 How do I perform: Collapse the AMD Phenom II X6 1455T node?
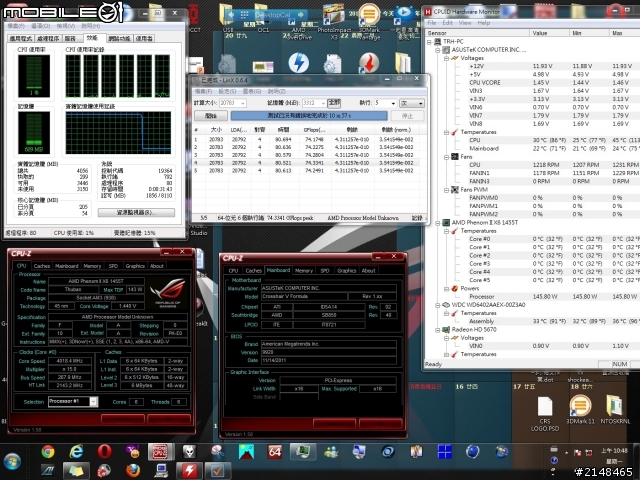pos(438,223)
